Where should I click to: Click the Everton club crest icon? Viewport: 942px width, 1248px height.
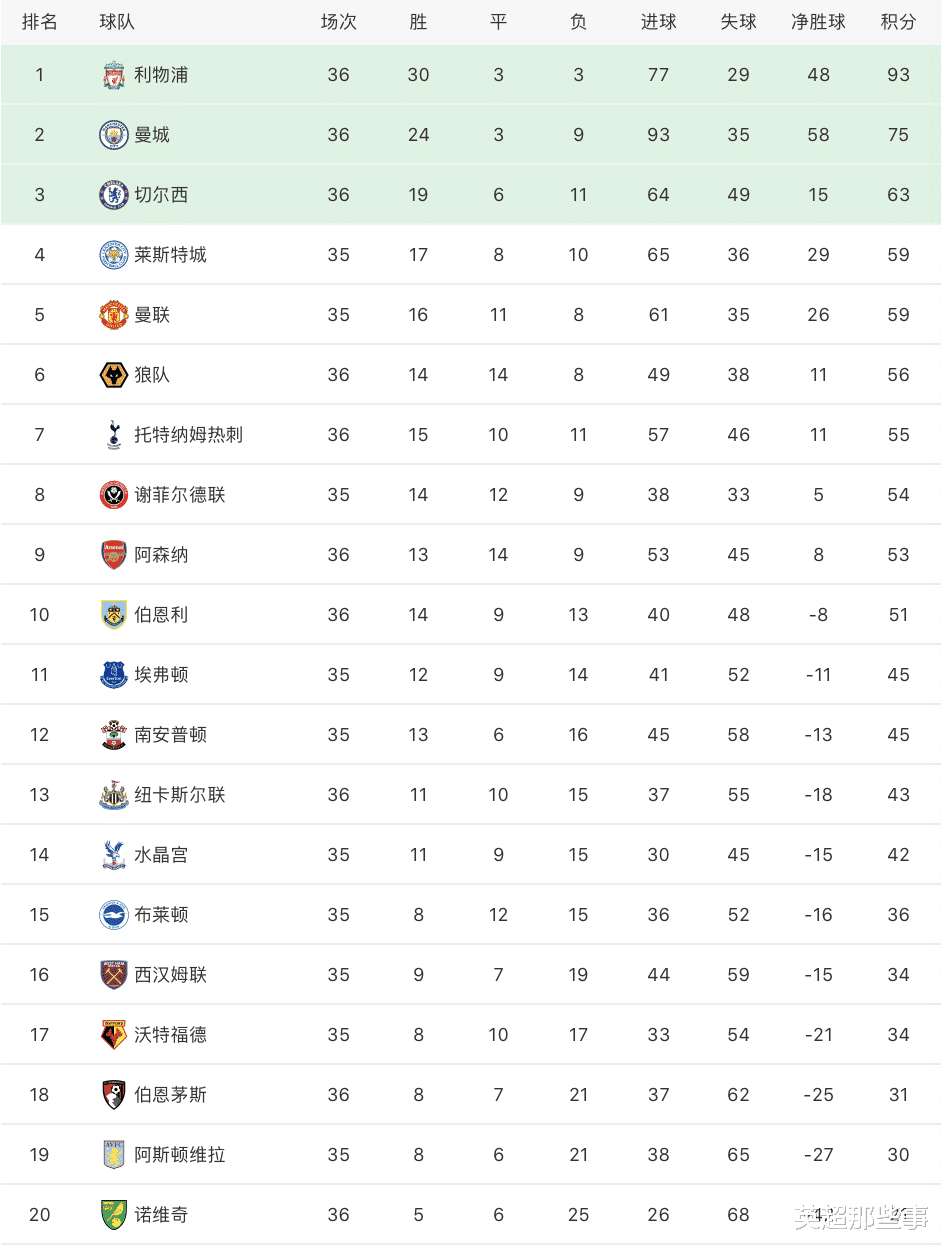tap(114, 675)
